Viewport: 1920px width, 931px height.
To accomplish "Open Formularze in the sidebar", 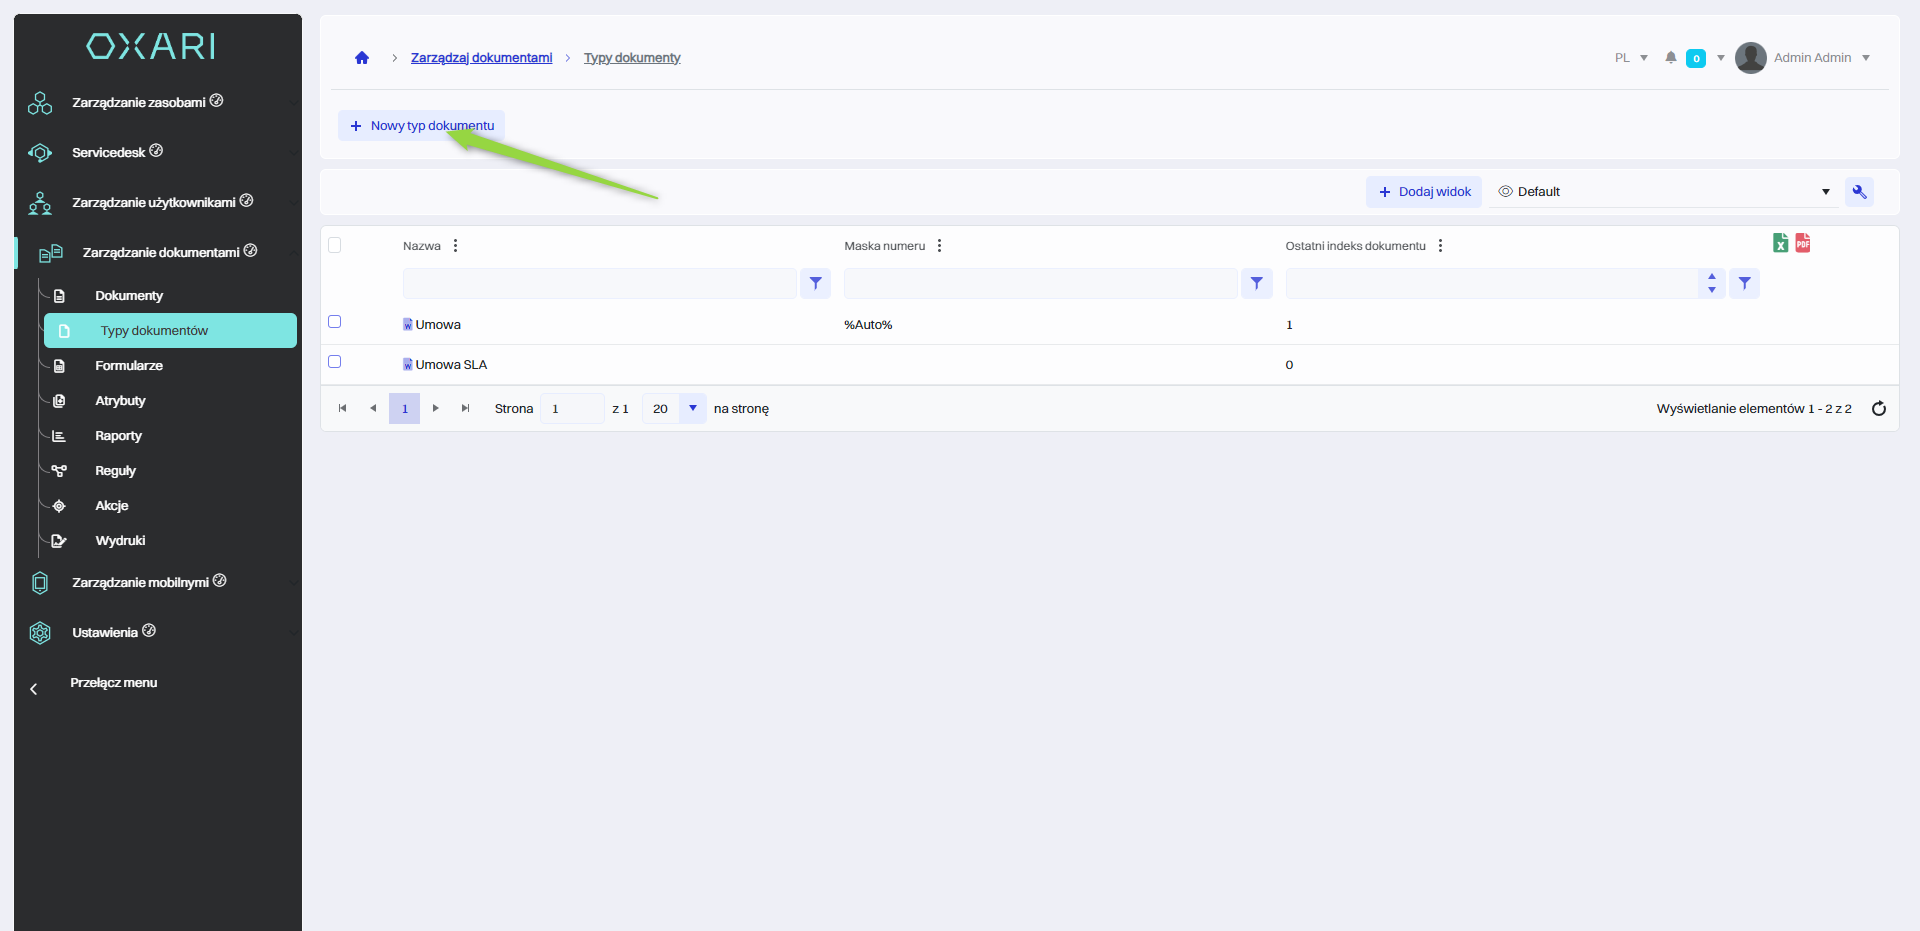I will [x=129, y=366].
